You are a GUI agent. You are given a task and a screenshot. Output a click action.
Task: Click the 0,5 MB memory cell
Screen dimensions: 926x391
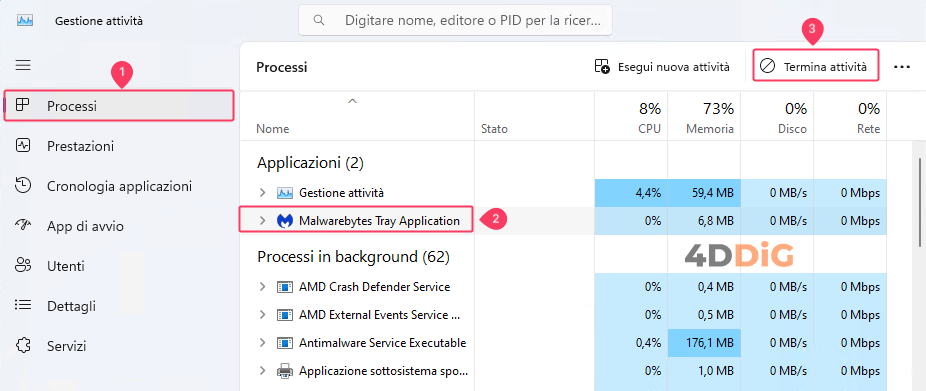(x=704, y=315)
